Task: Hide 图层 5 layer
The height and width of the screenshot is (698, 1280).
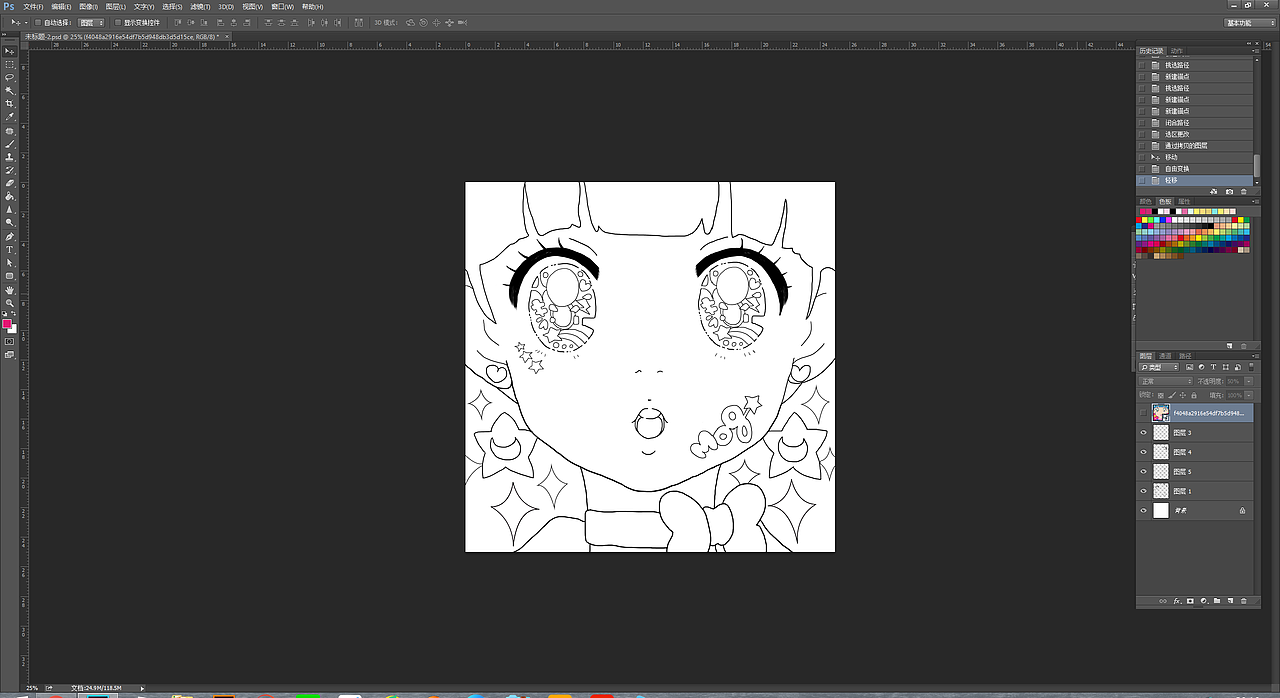Action: click(1144, 470)
